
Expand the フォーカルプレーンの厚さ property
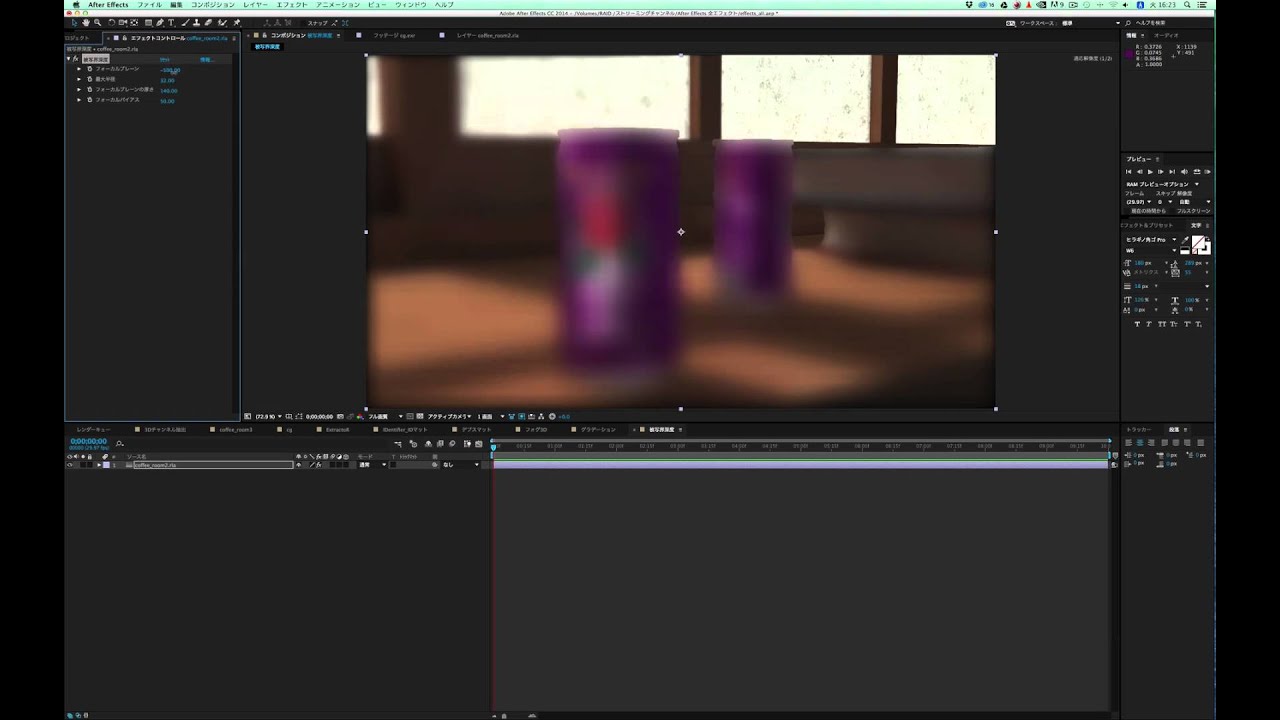coord(79,89)
